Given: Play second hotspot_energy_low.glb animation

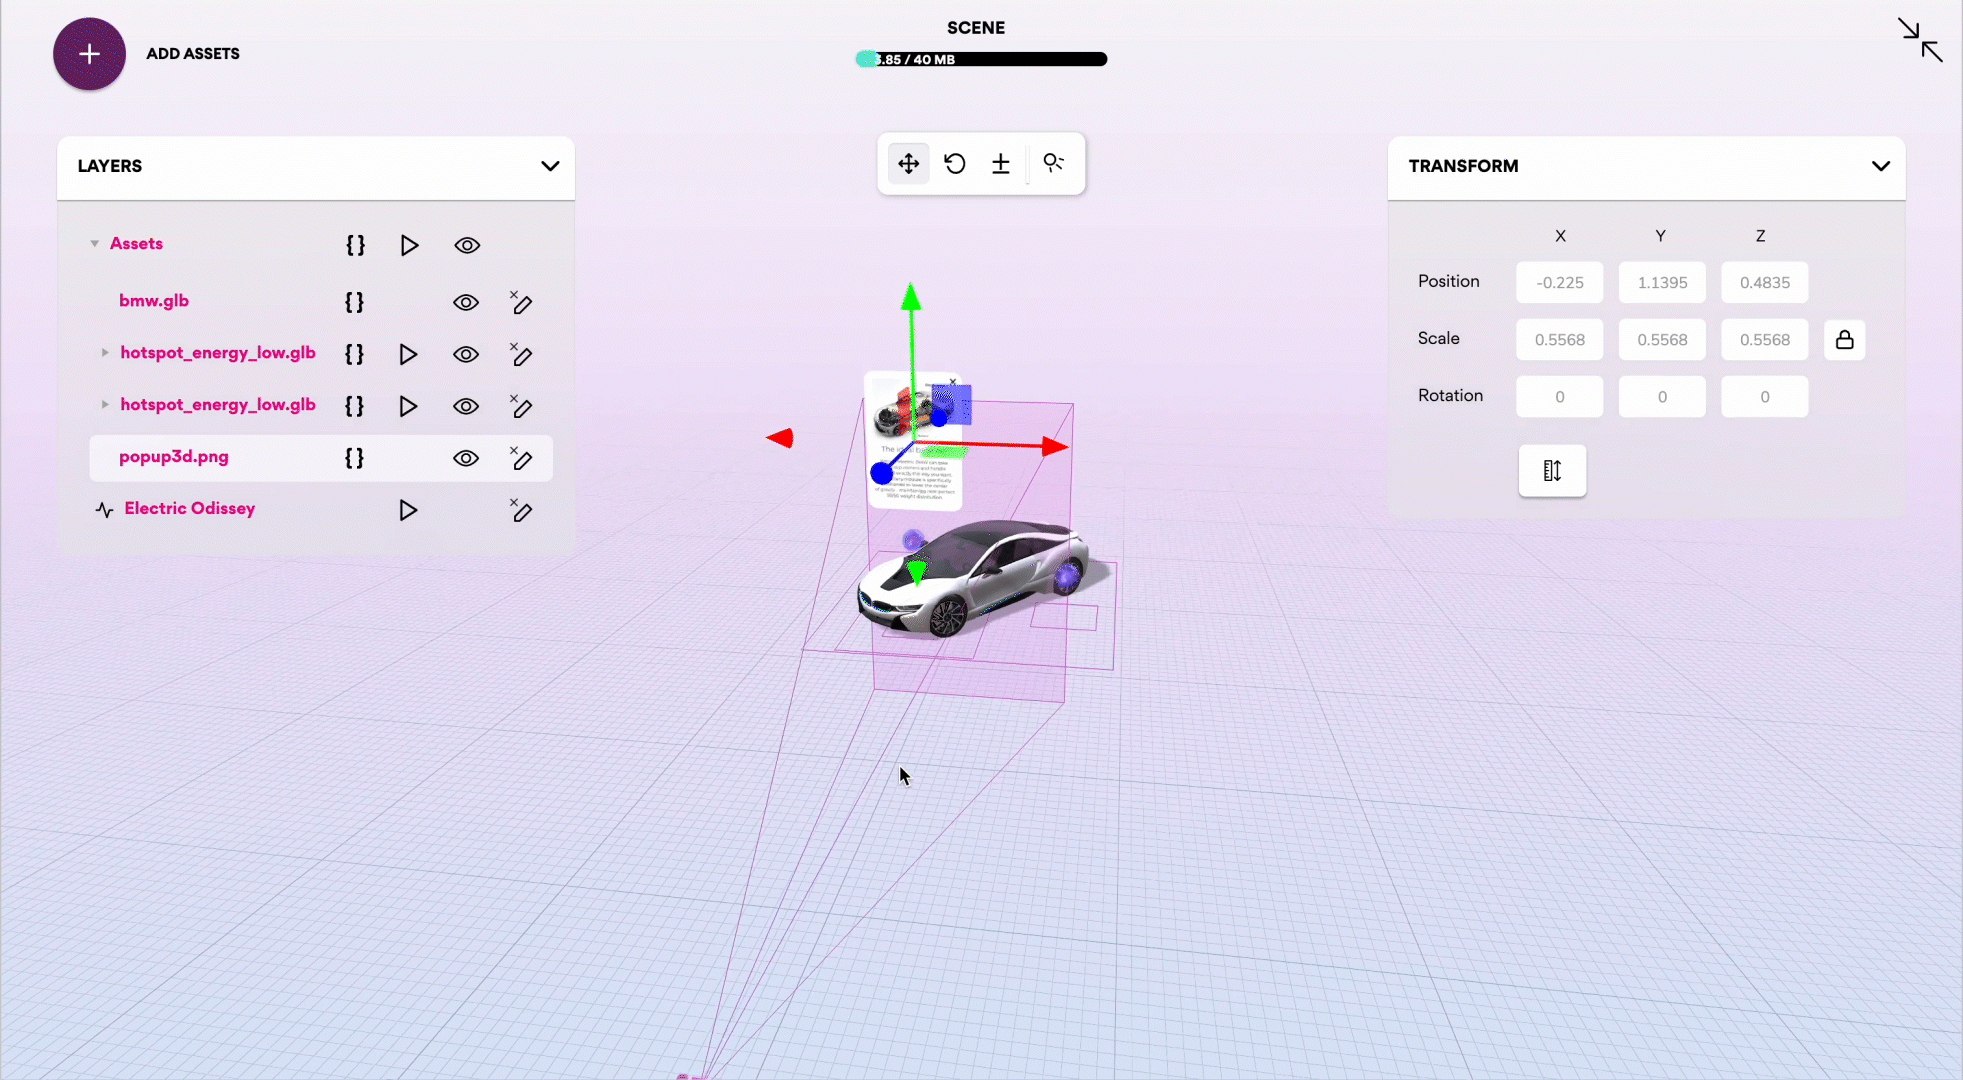Looking at the screenshot, I should 408,407.
